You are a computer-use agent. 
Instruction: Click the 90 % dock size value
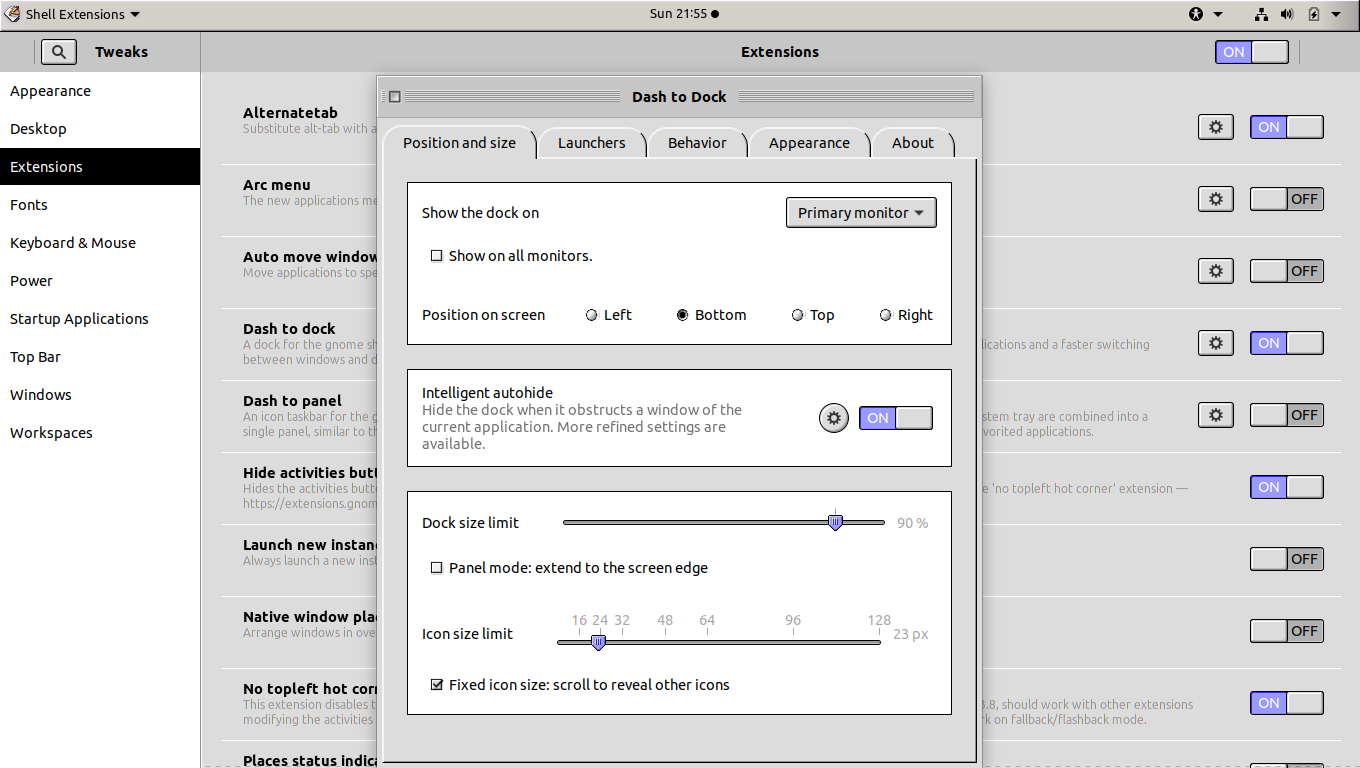point(912,523)
